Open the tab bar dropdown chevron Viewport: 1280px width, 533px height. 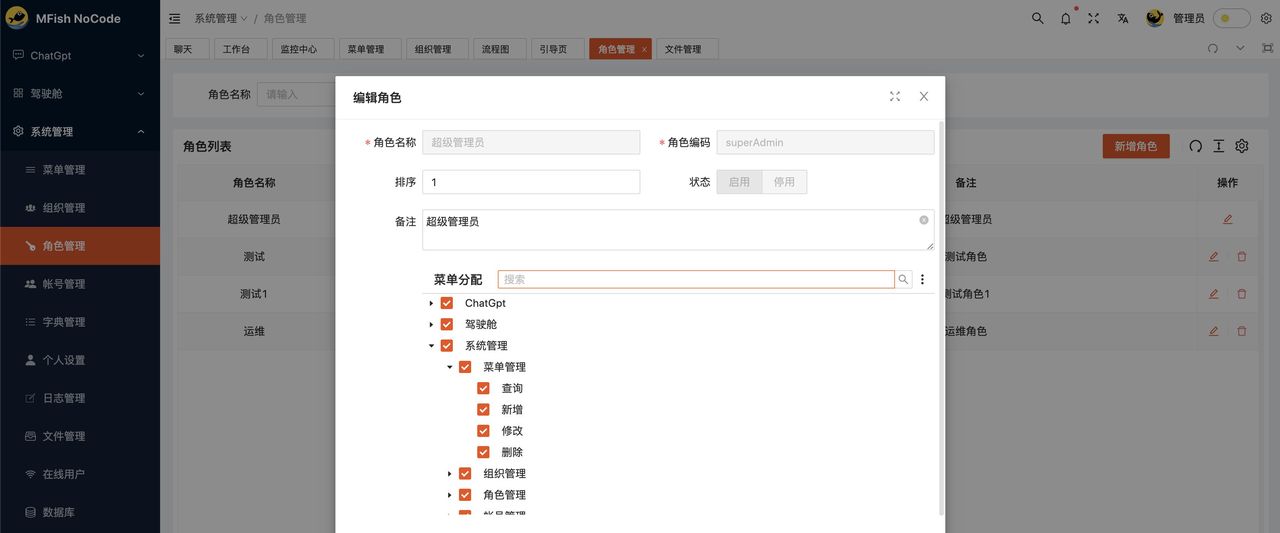coord(1241,48)
